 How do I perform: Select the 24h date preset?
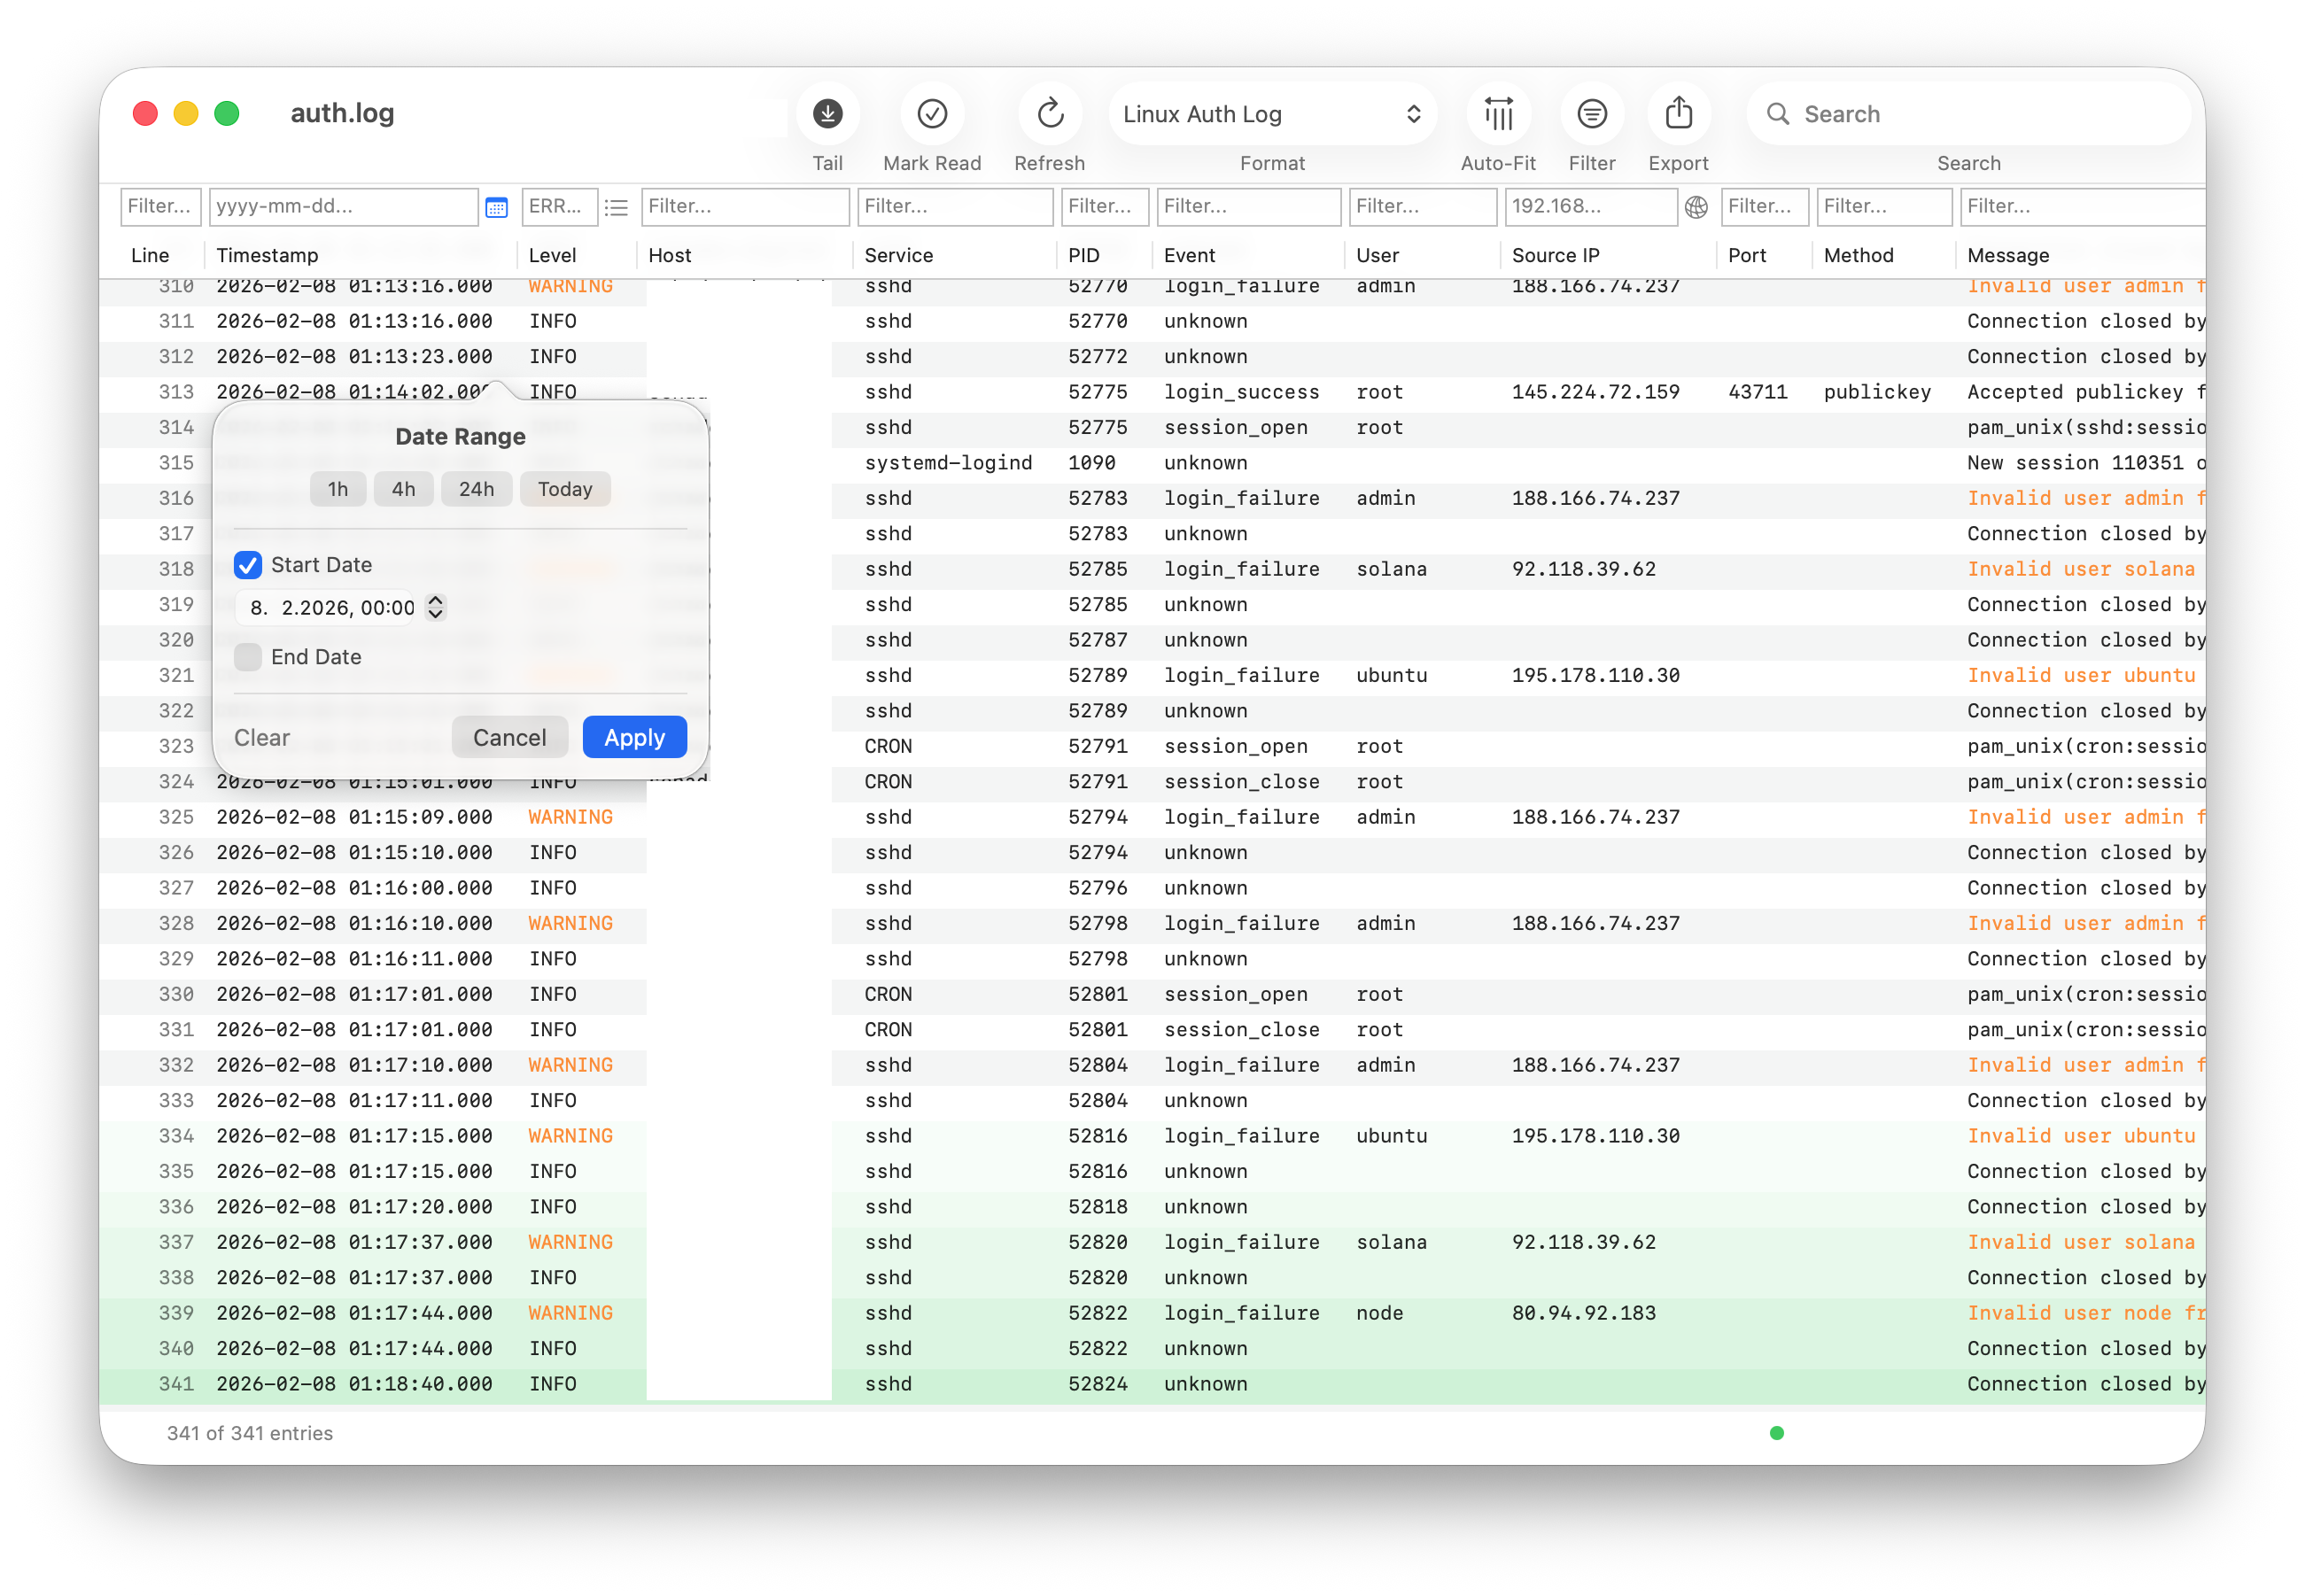[476, 489]
